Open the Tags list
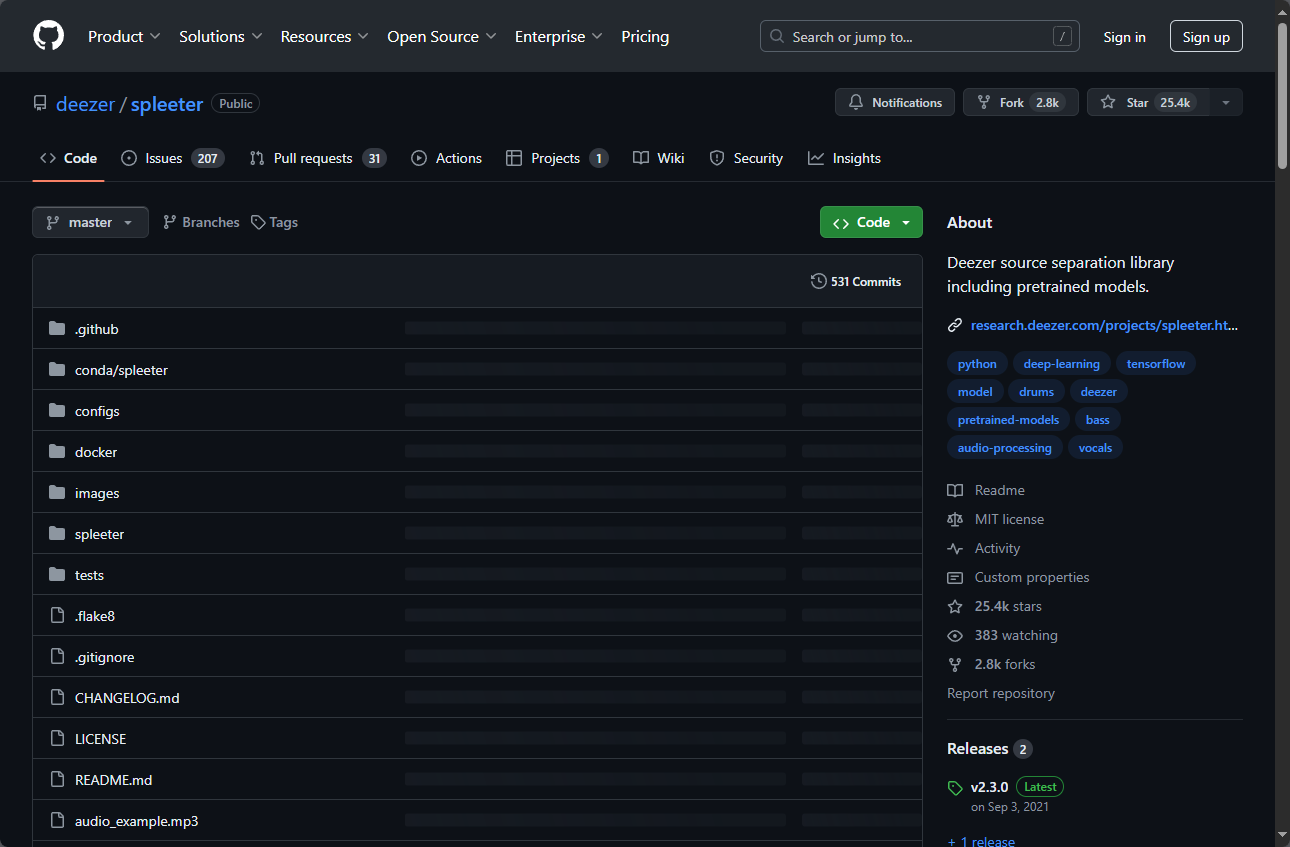 (274, 222)
